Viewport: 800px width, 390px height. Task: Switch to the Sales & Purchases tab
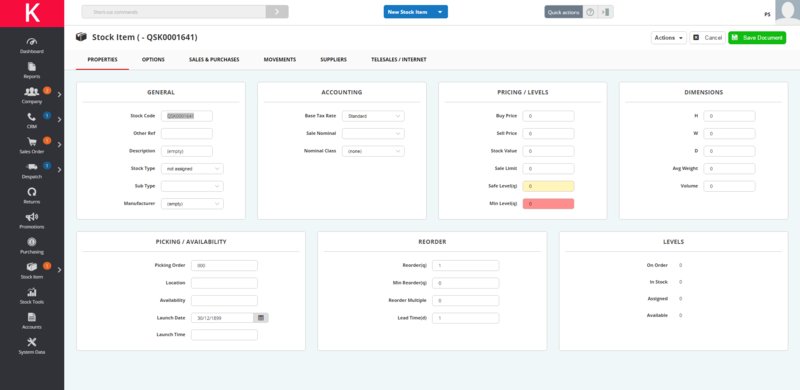point(214,60)
